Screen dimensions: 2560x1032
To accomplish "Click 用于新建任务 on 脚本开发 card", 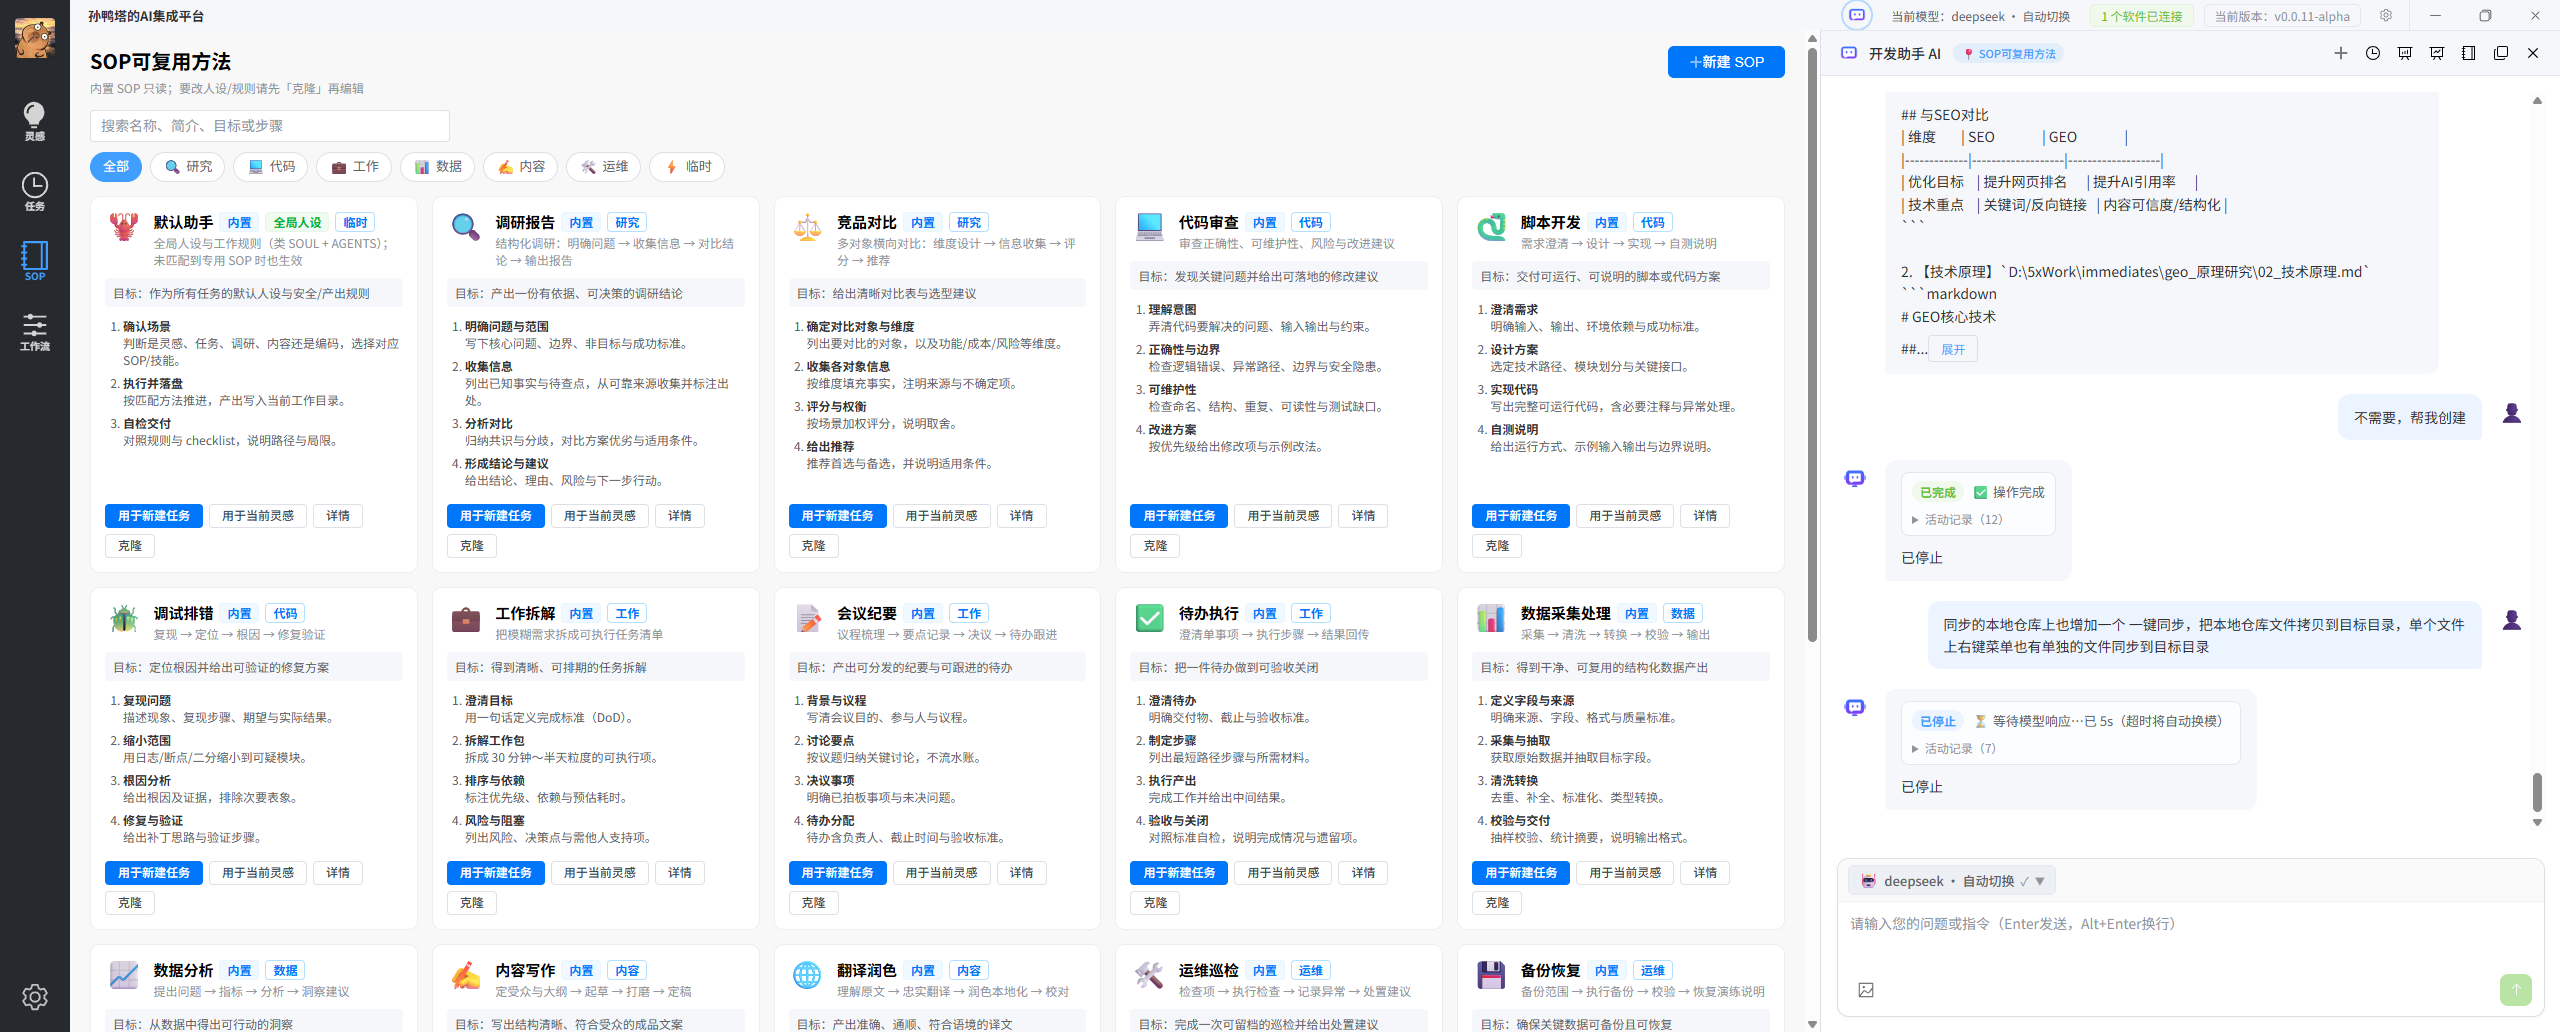I will tap(1521, 516).
